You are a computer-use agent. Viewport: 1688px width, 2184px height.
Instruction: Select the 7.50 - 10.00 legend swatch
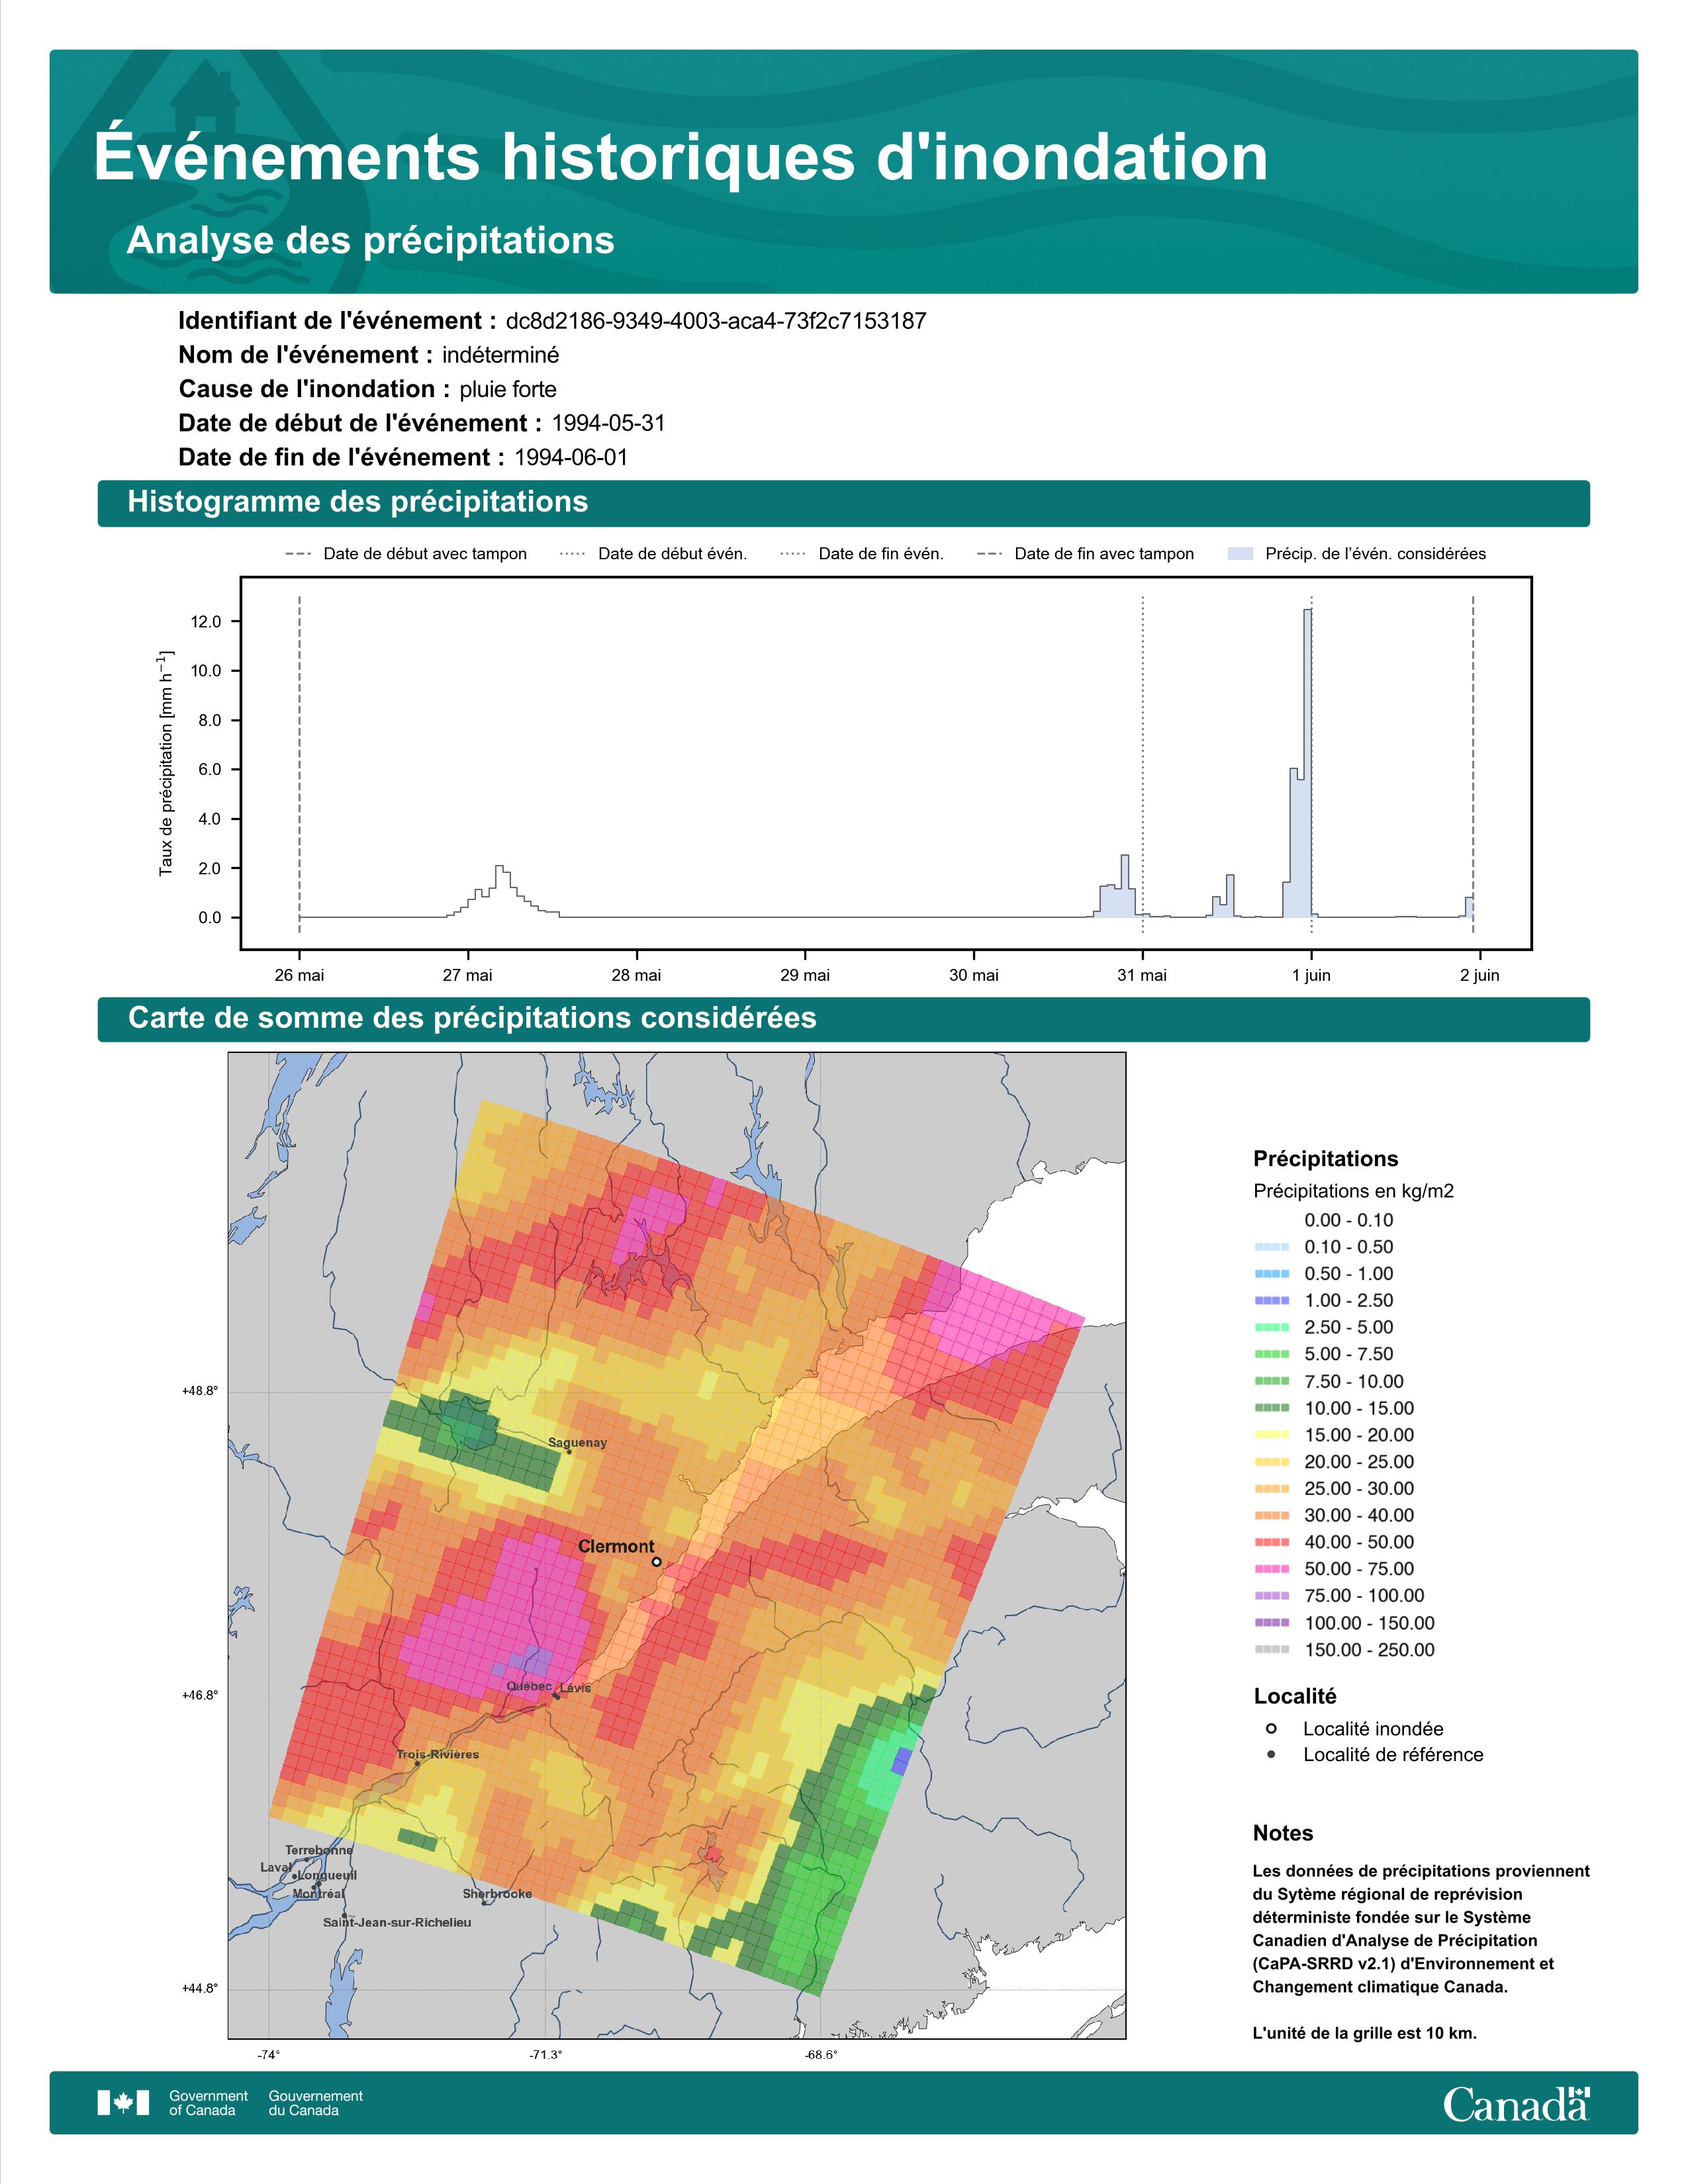1271,1381
